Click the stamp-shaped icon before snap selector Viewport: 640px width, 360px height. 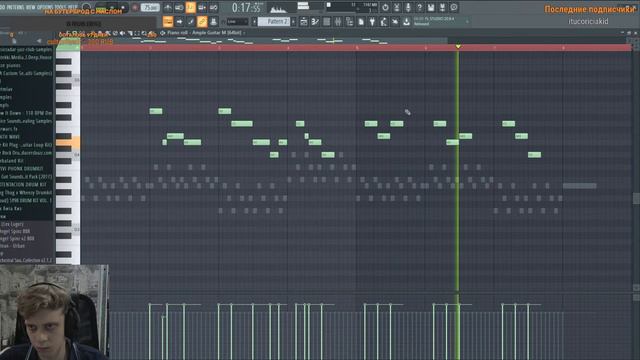pyautogui.click(x=213, y=22)
